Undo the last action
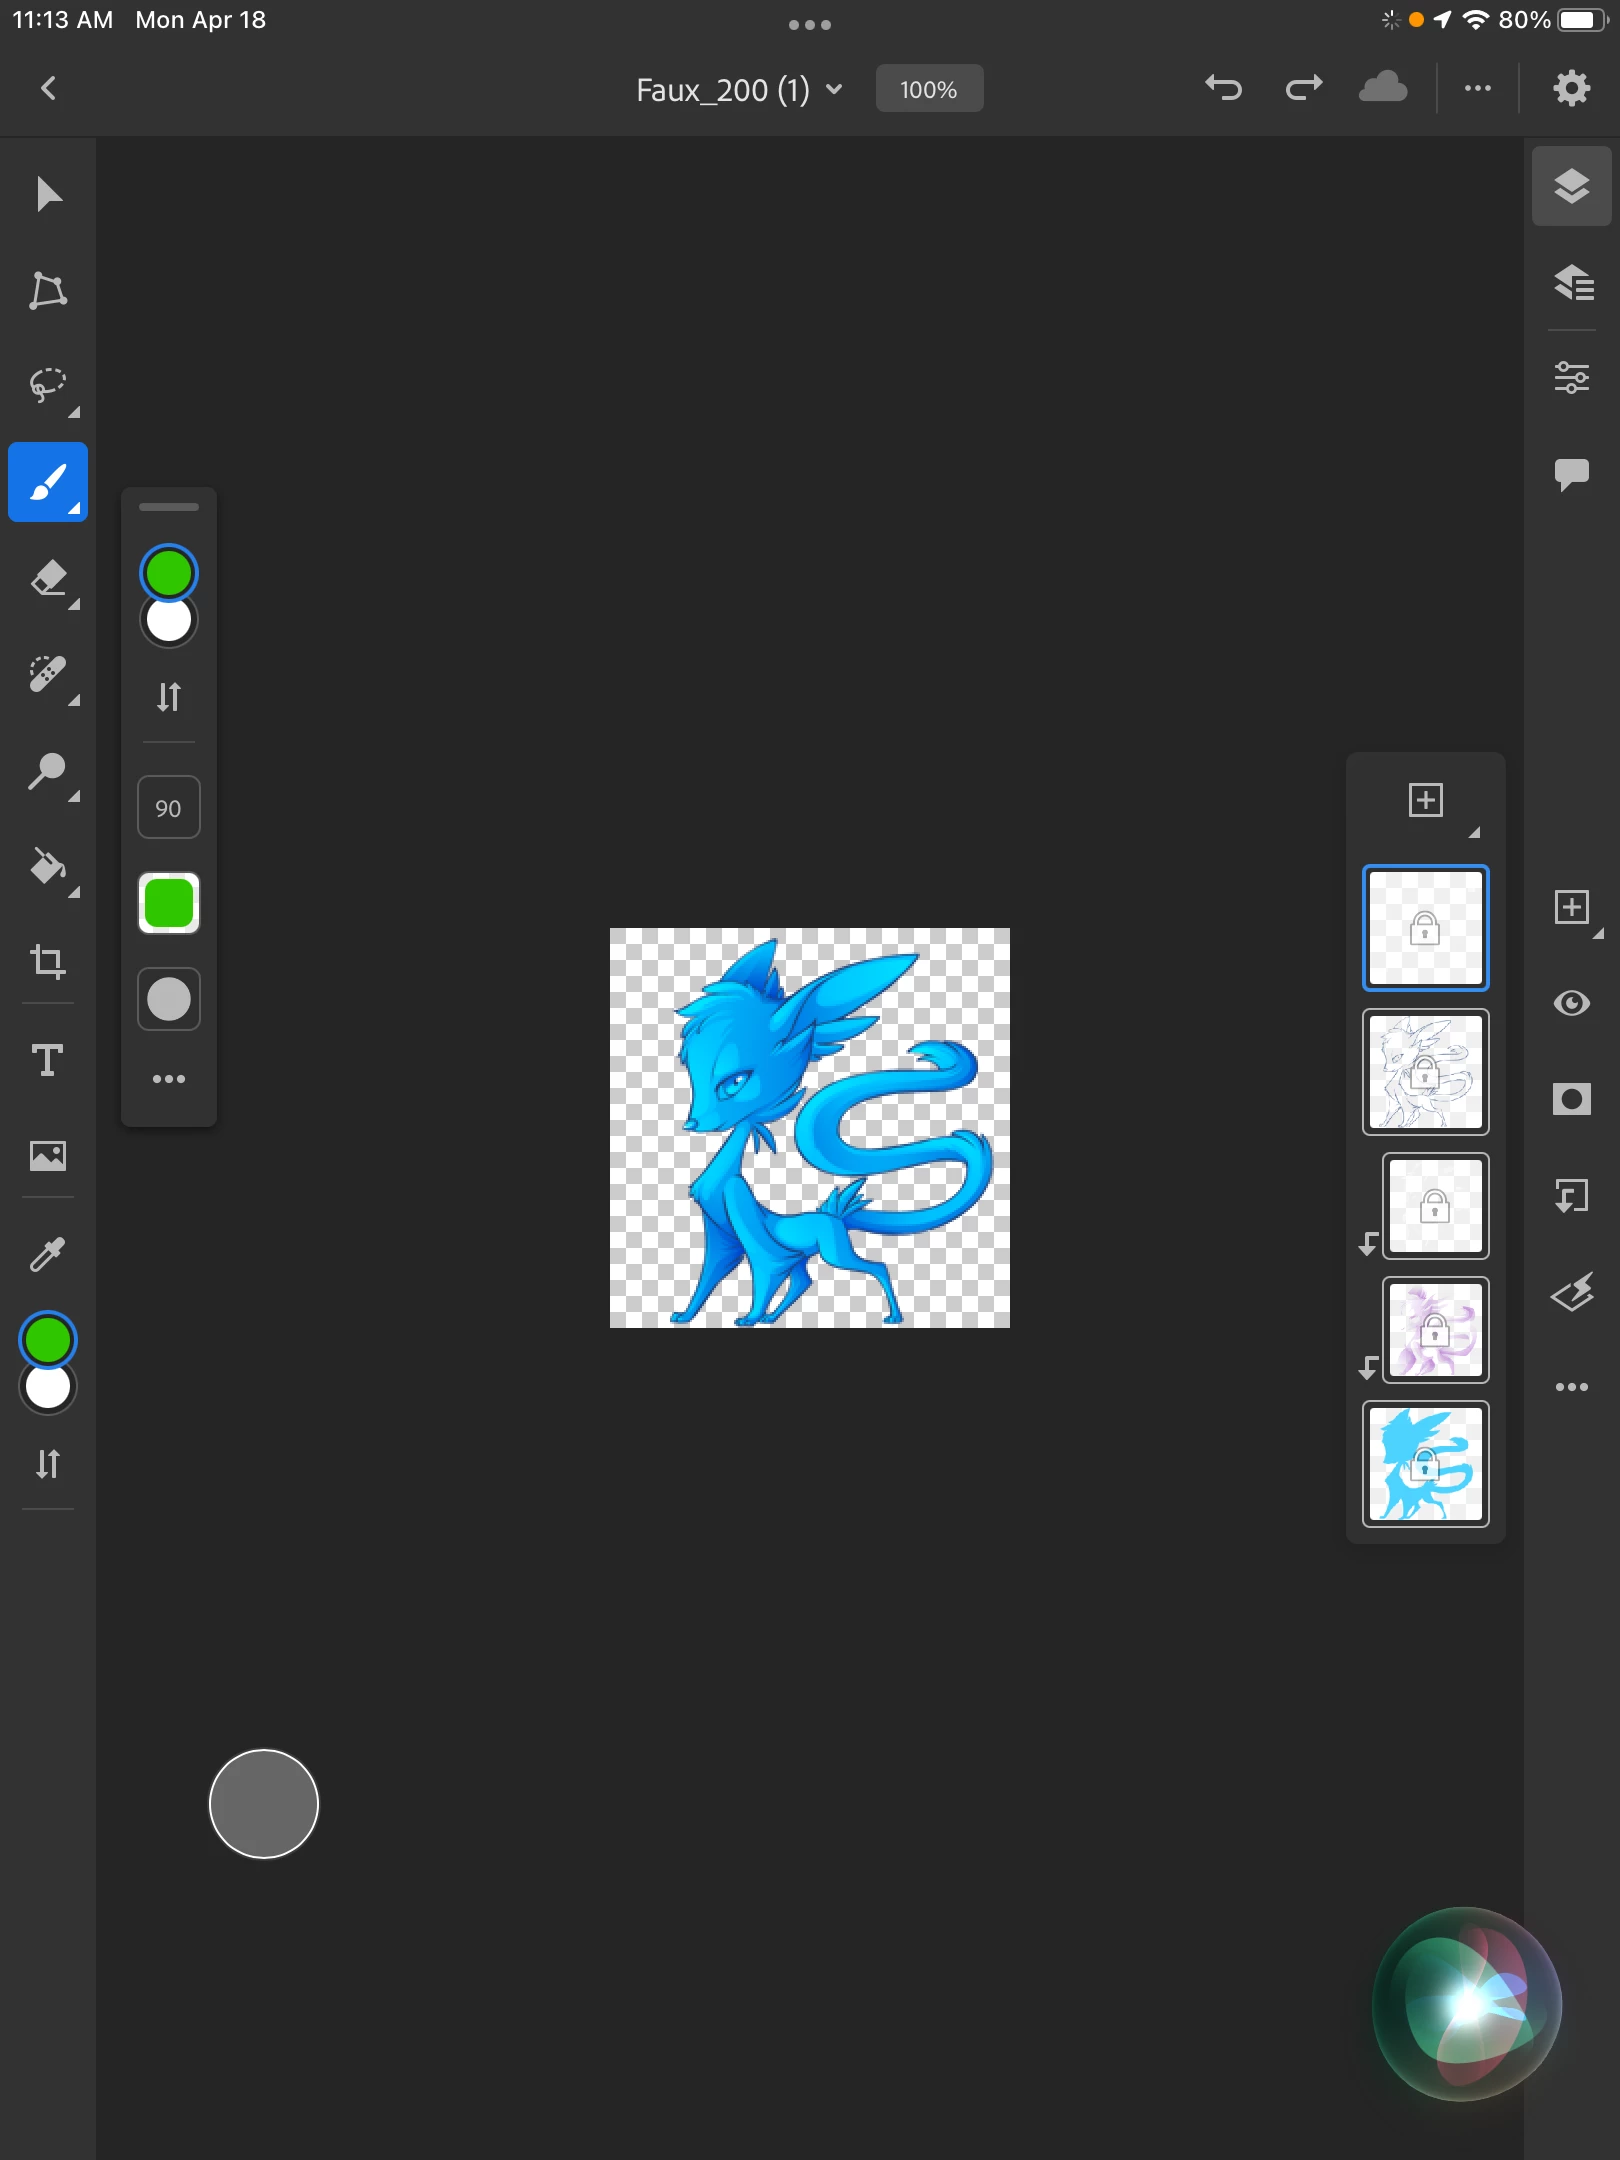Image resolution: width=1620 pixels, height=2160 pixels. (x=1224, y=88)
